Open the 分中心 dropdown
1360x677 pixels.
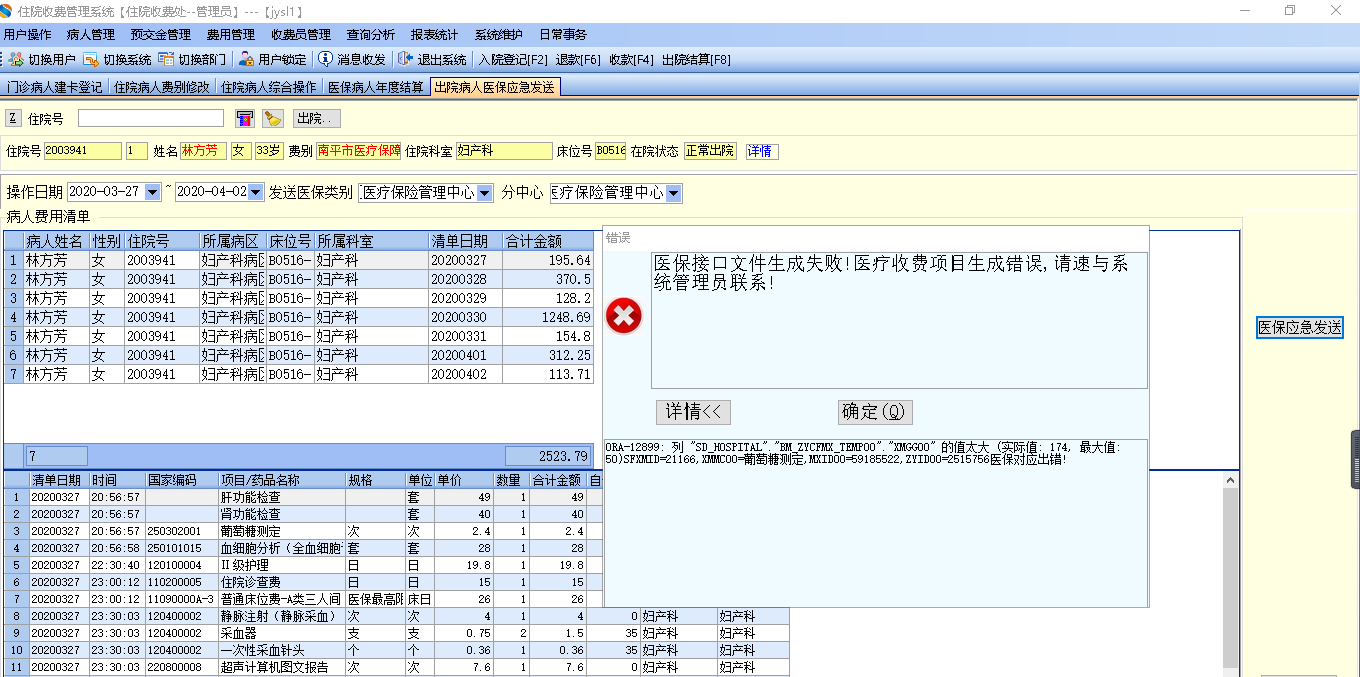tap(674, 192)
